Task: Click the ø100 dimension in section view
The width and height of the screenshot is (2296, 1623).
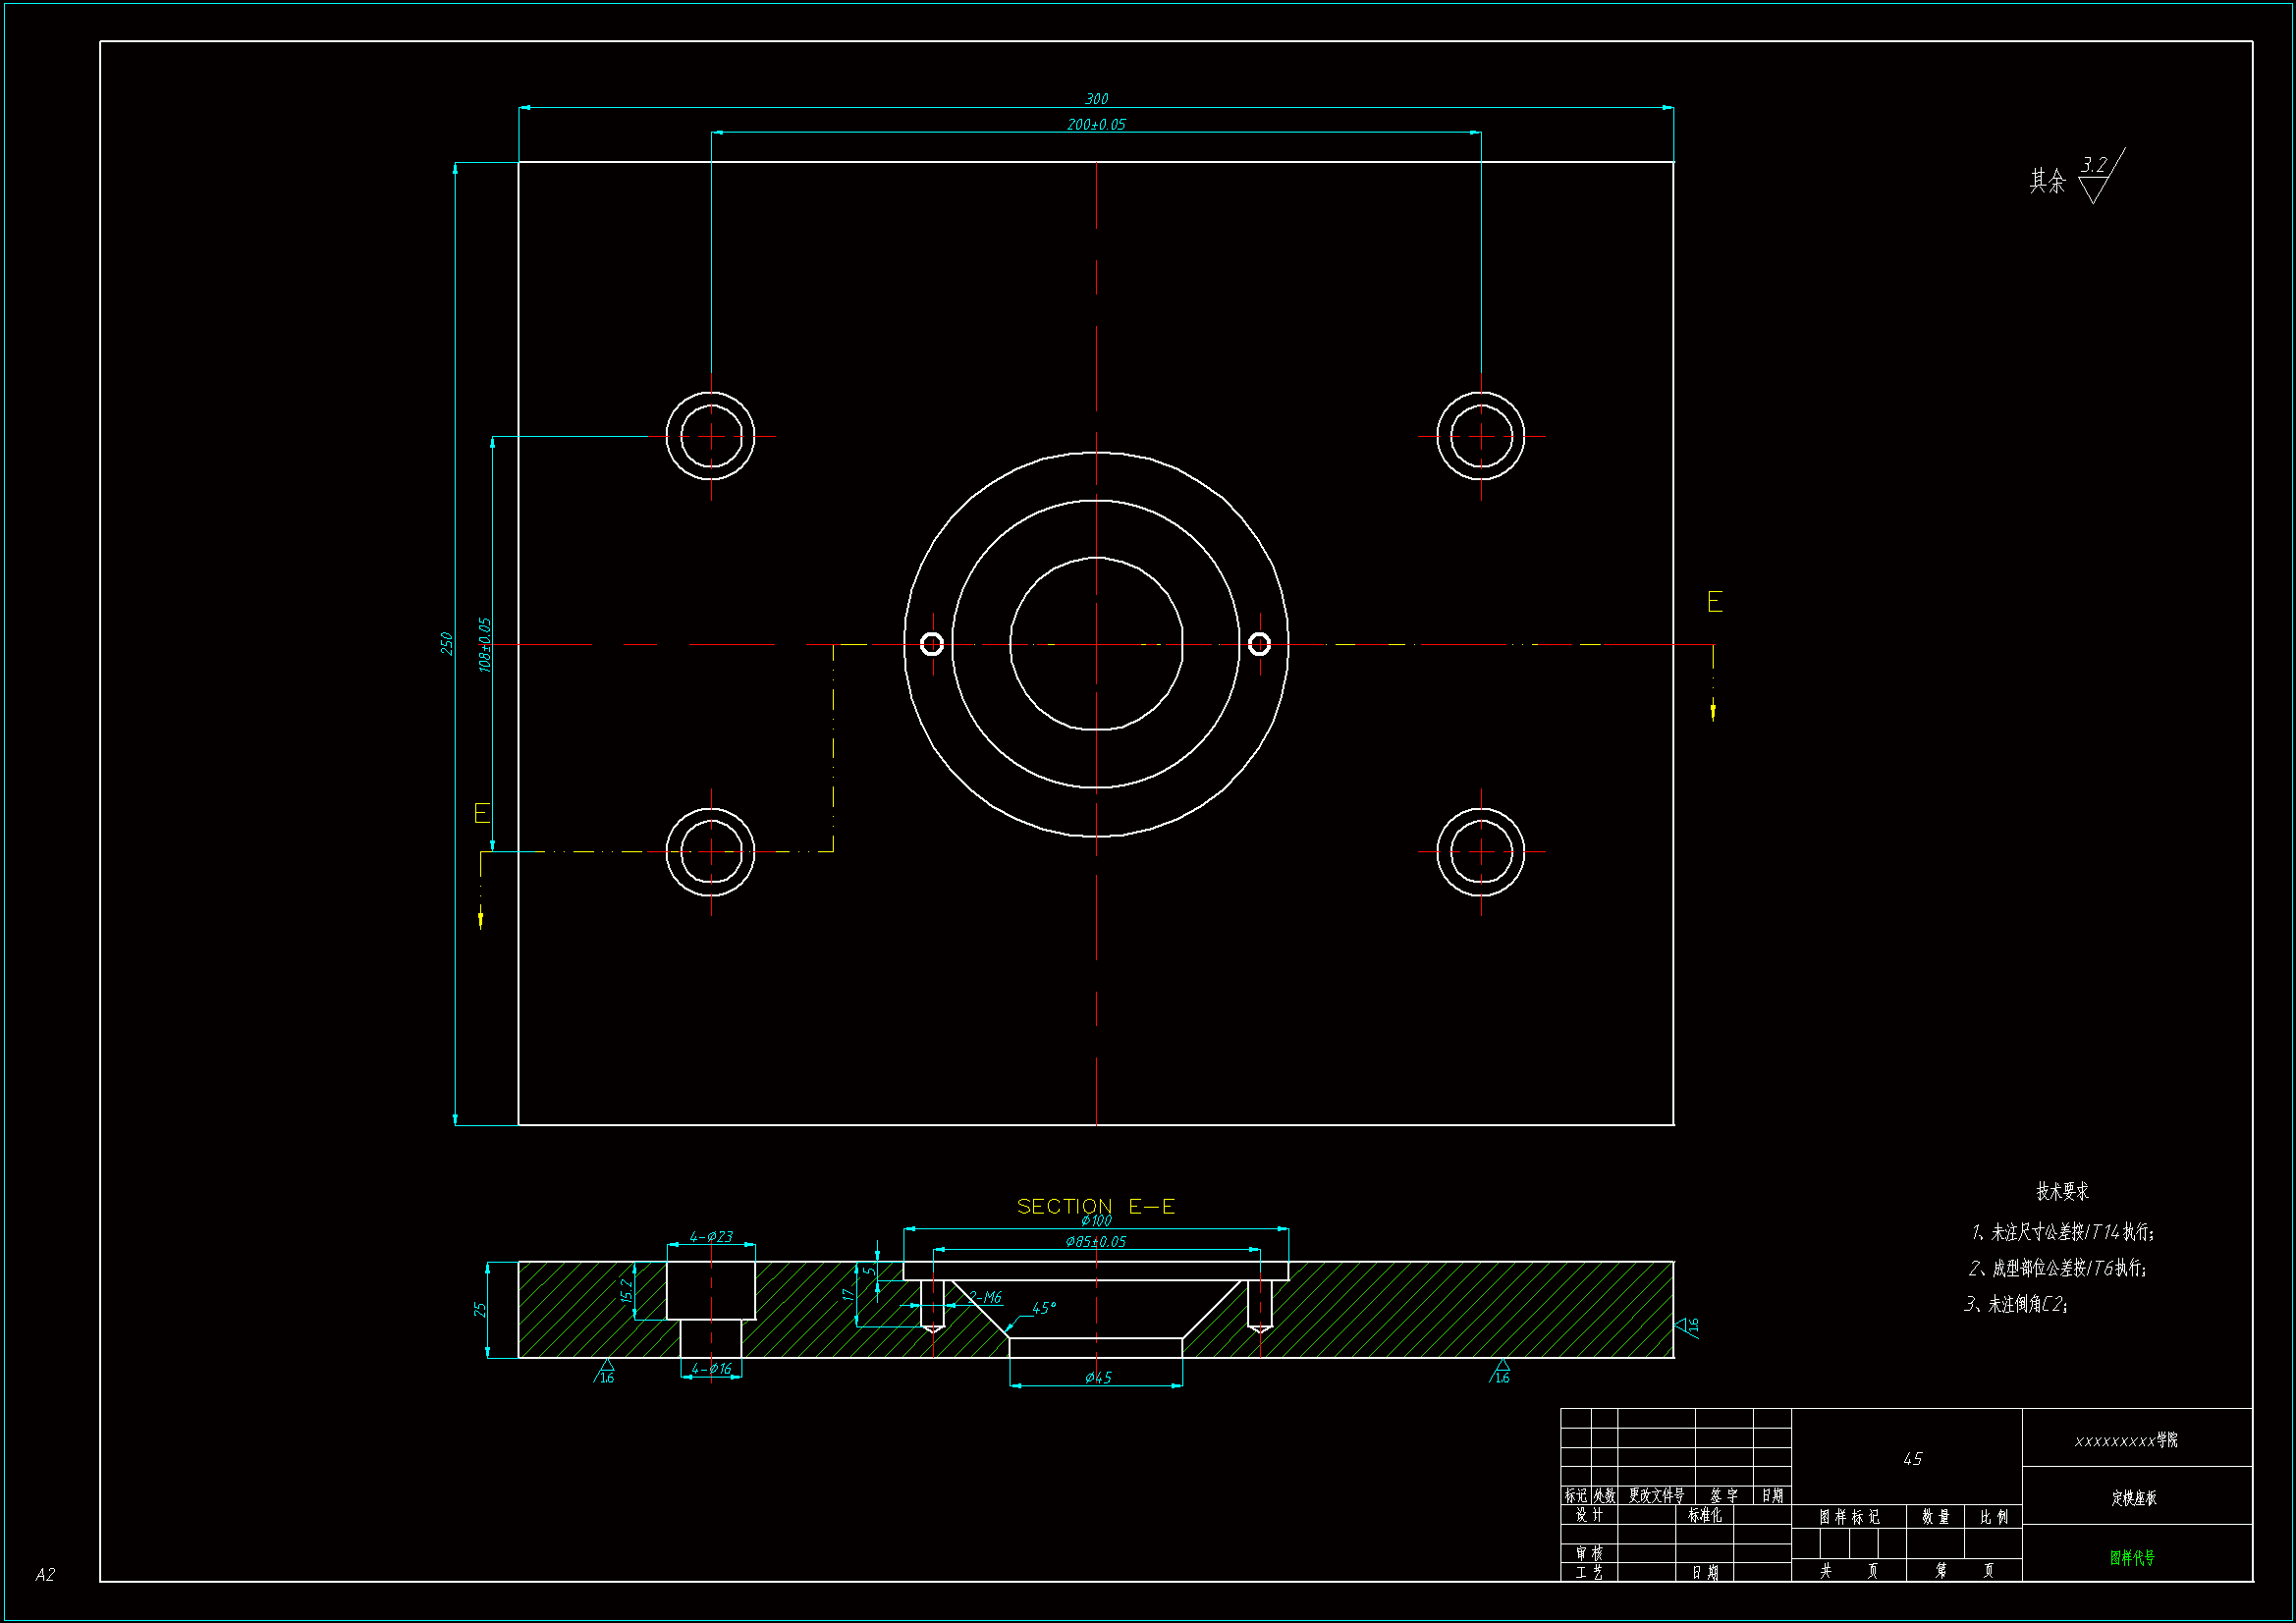Action: click(1096, 1221)
